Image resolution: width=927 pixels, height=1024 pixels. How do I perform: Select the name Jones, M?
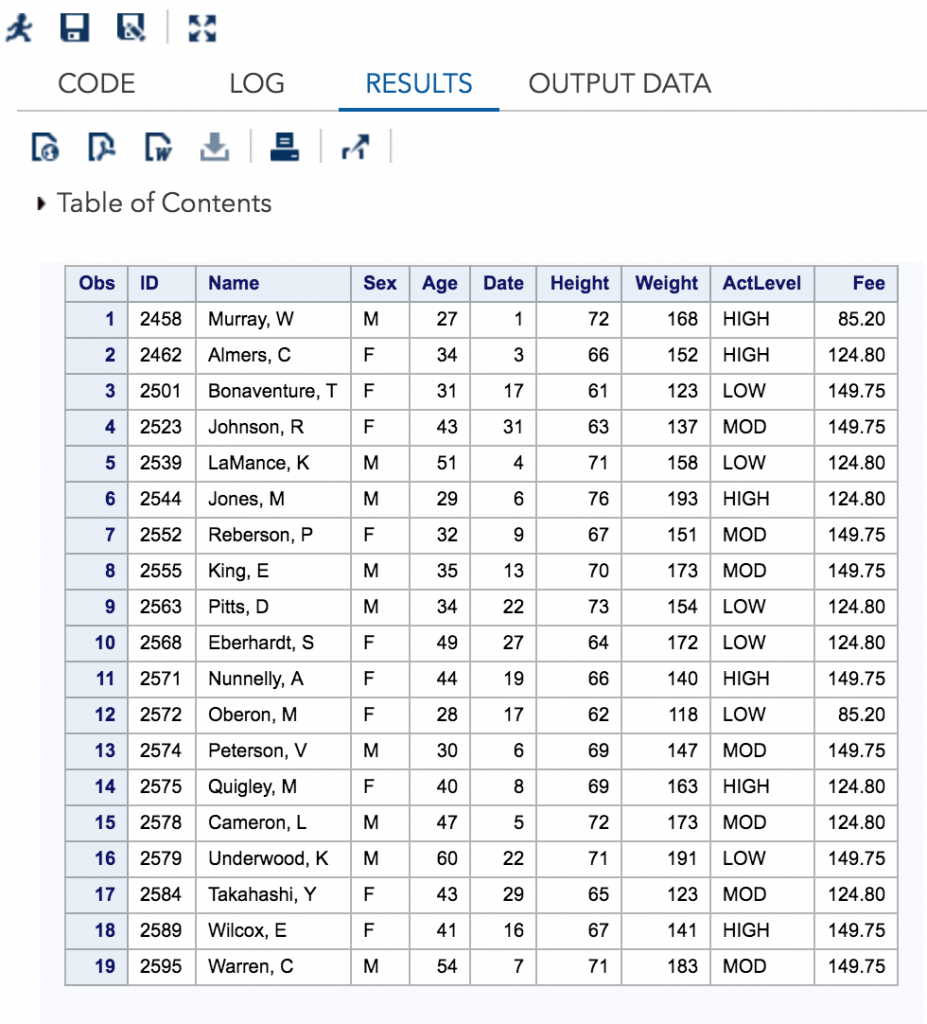(246, 499)
